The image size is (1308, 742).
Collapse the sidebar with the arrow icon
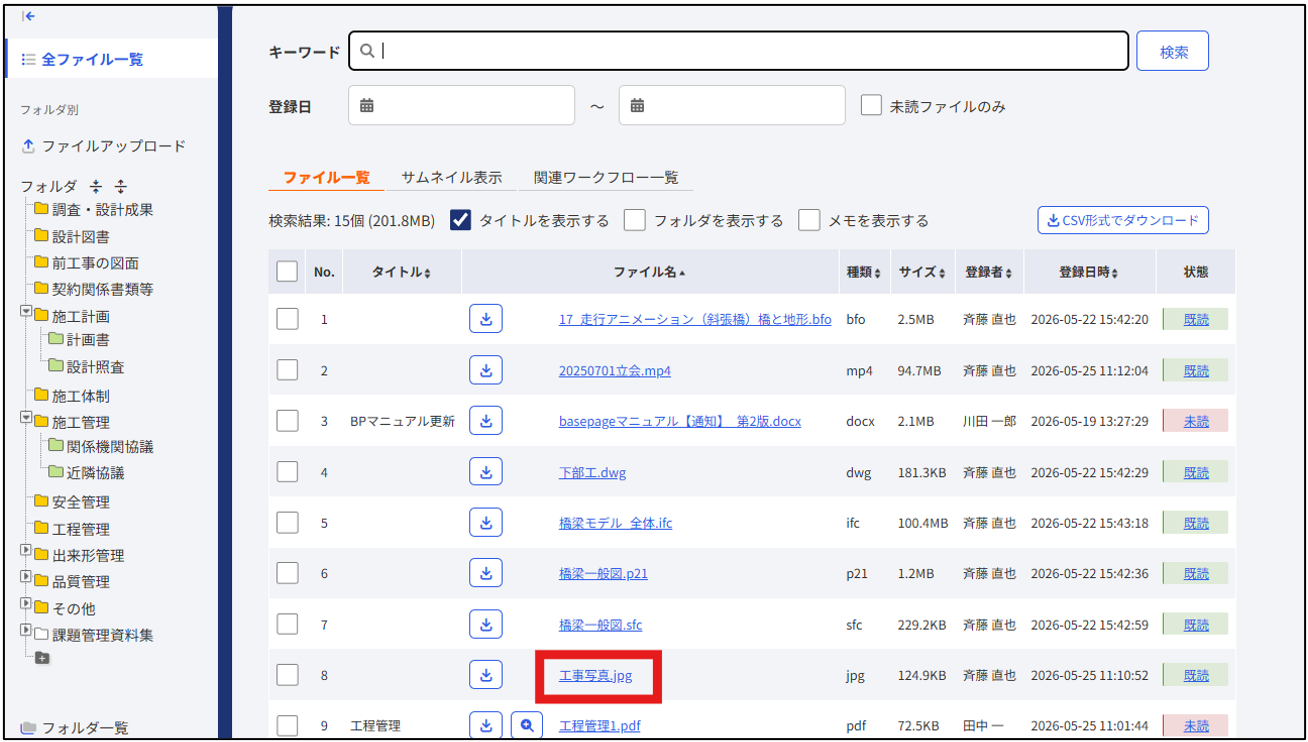pos(29,16)
